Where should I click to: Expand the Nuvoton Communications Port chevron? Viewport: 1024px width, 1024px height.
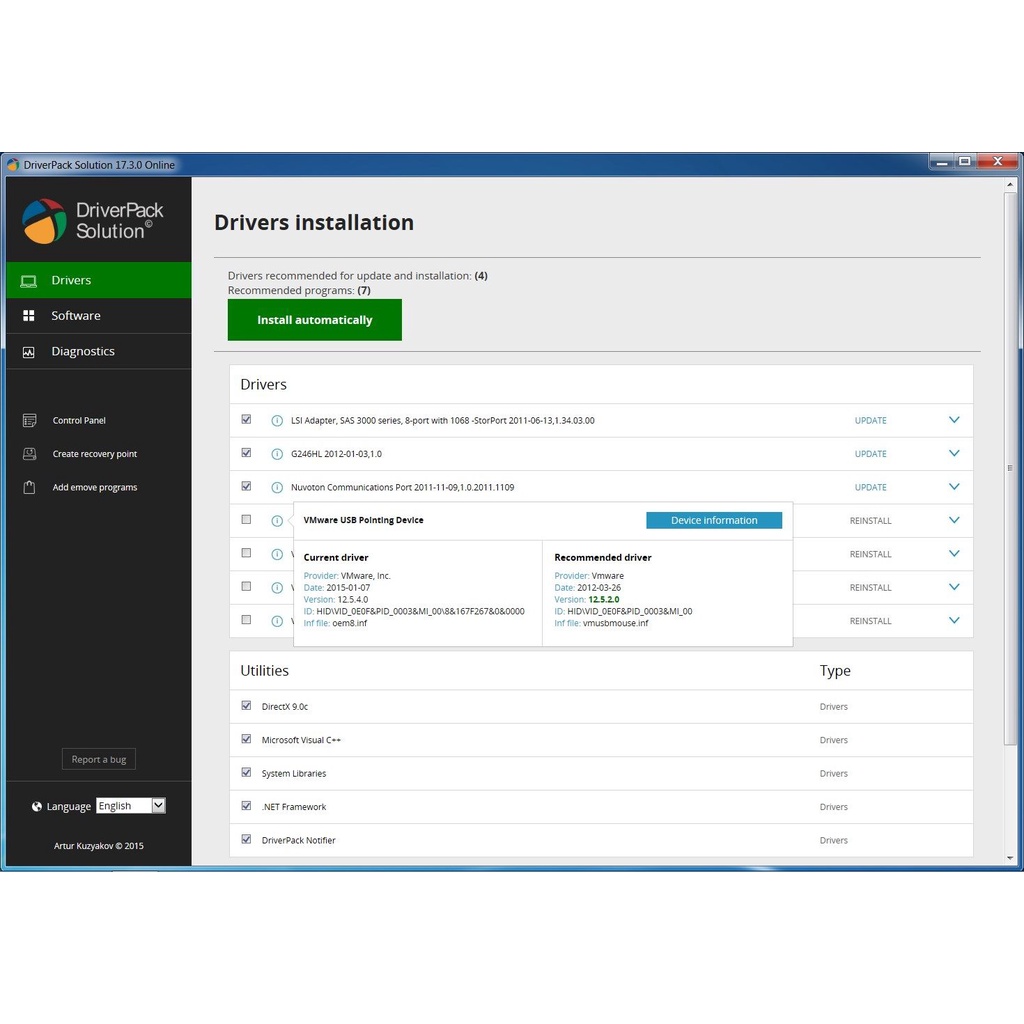953,487
